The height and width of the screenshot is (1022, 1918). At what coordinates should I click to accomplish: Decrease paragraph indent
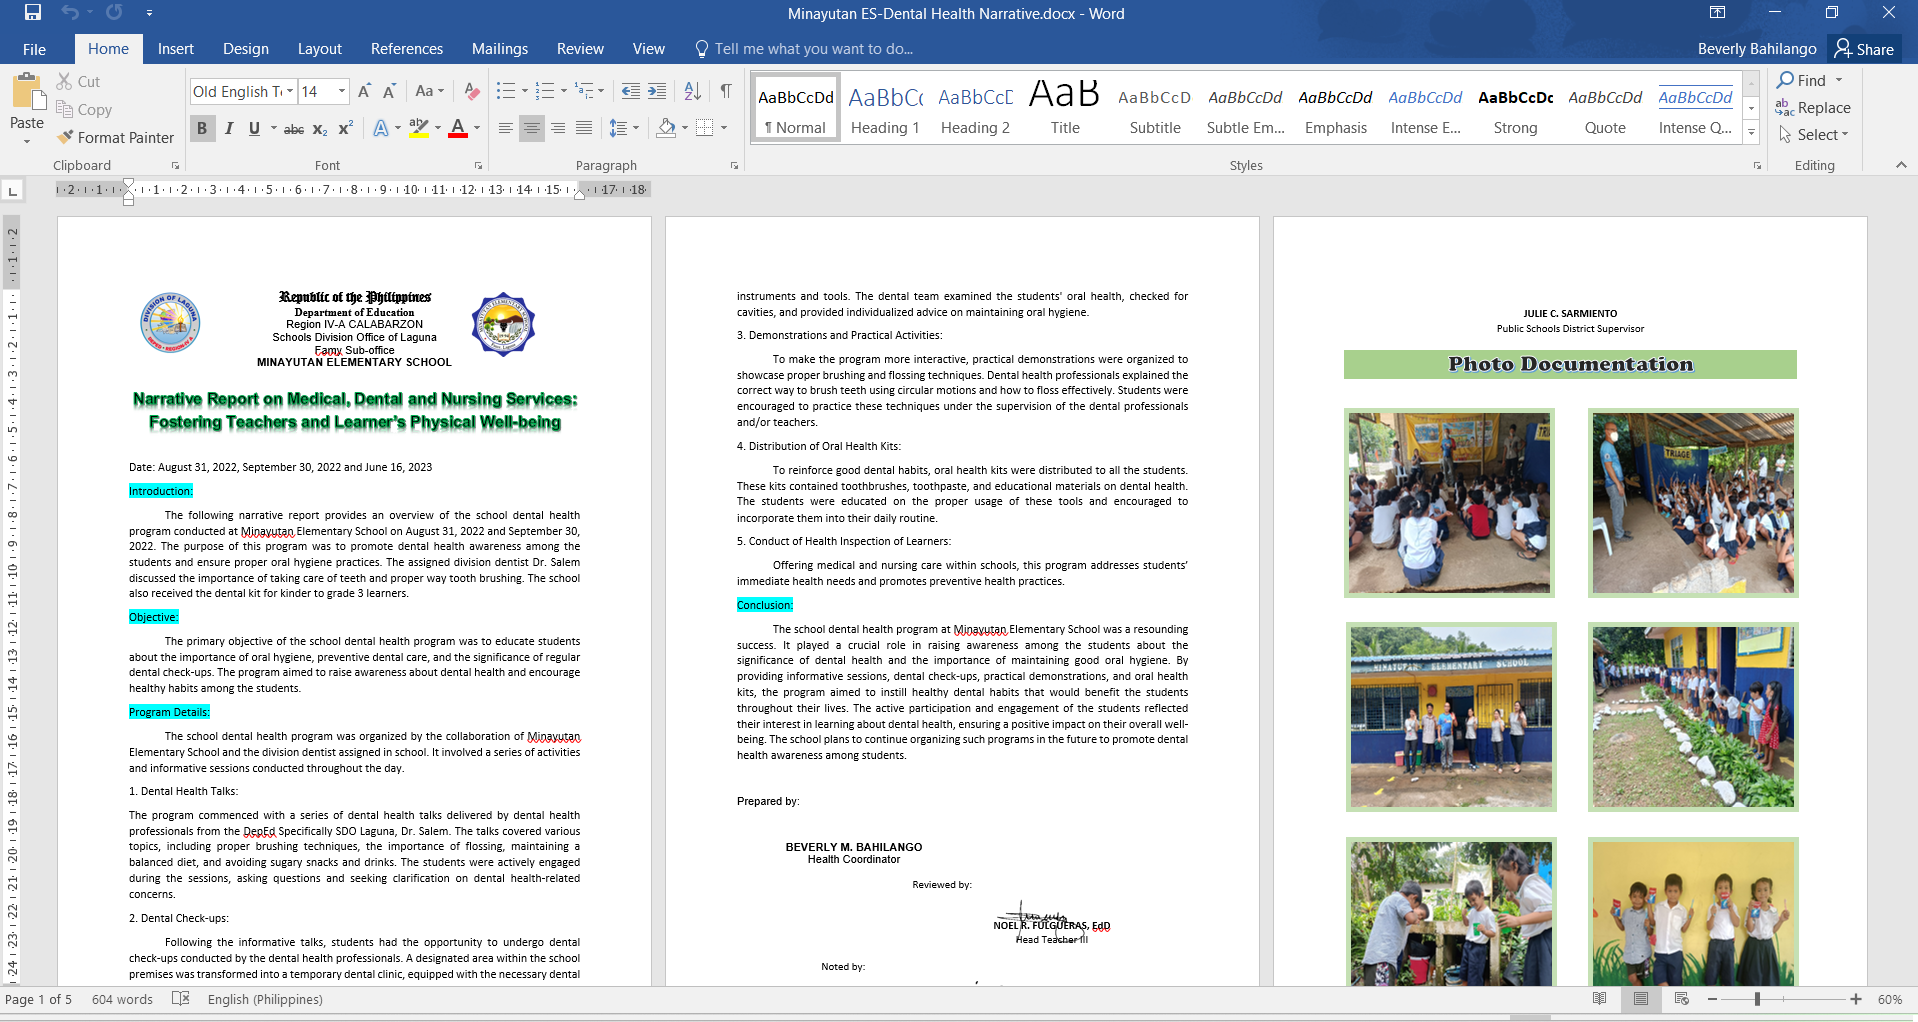point(630,91)
